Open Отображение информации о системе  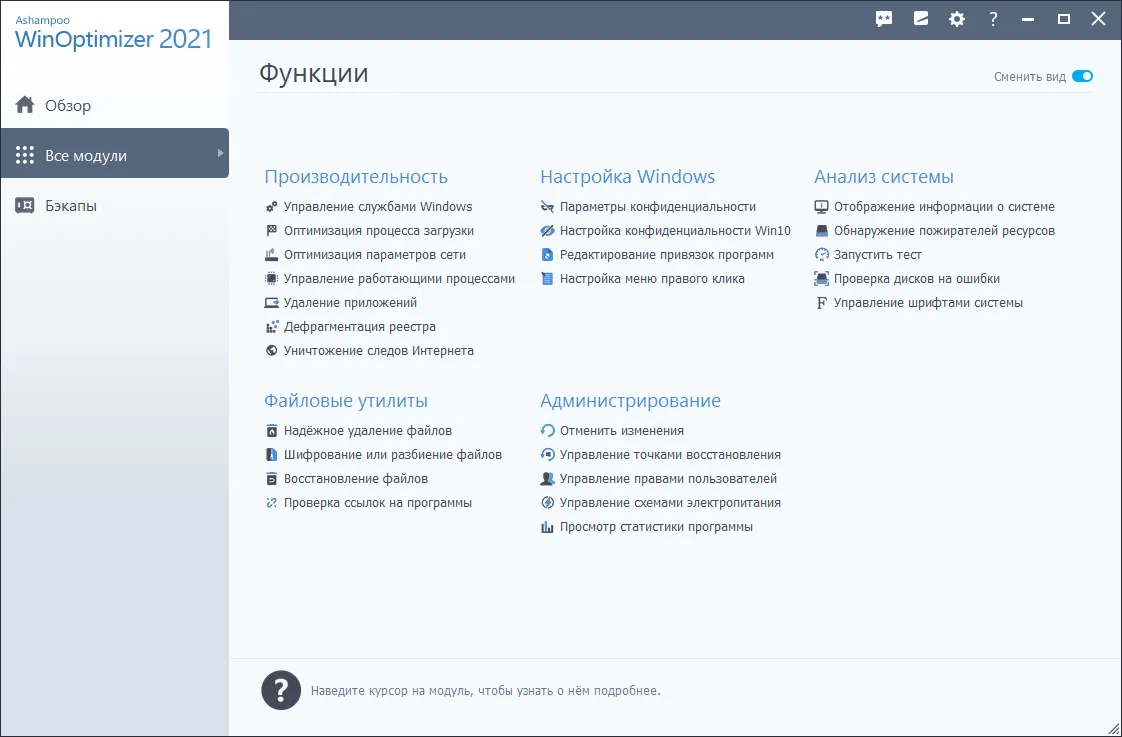click(x=944, y=207)
